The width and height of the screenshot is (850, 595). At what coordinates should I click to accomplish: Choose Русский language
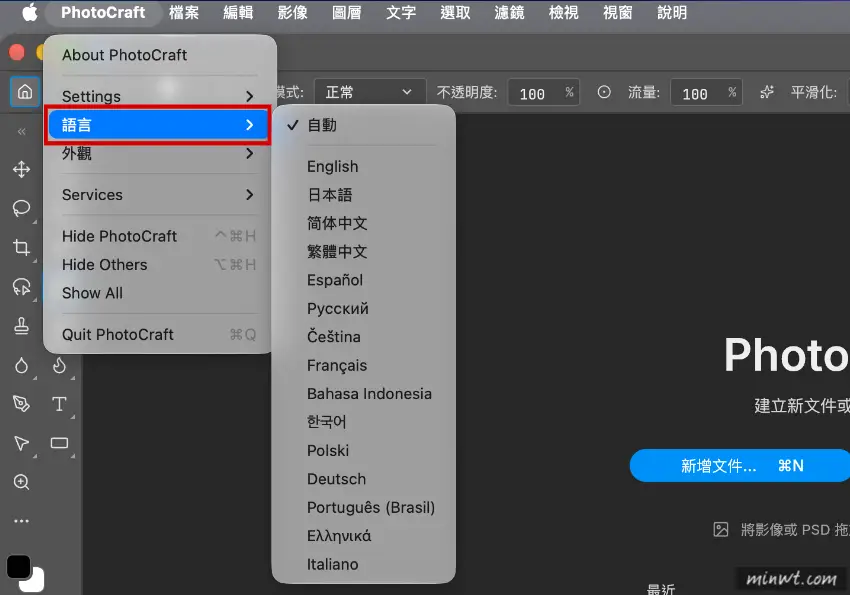363,308
